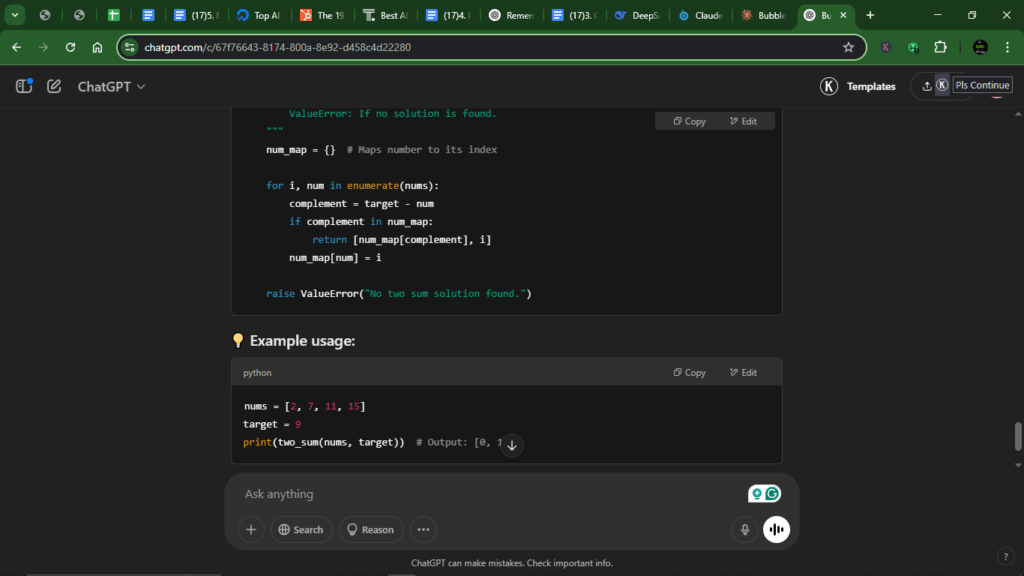Open the browser extensions puzzle icon
This screenshot has height=576, width=1024.
tap(939, 47)
